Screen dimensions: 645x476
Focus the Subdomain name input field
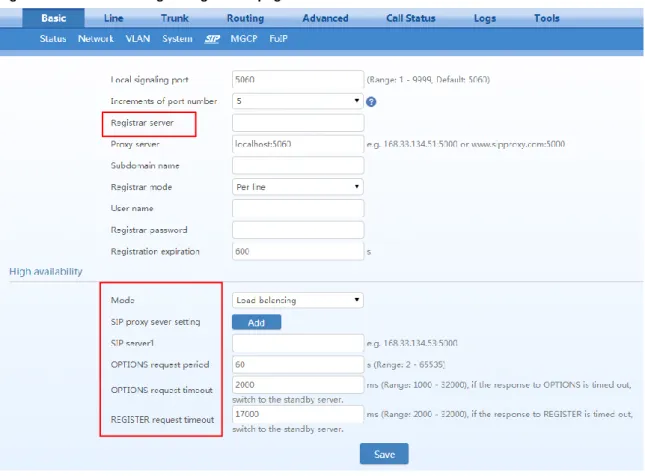tap(298, 165)
